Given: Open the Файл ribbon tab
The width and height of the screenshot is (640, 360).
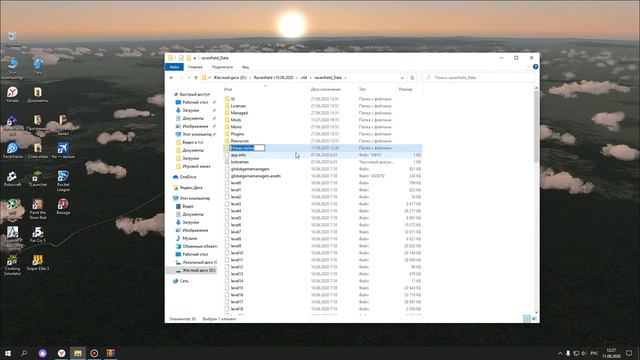Looking at the screenshot, I should tap(174, 67).
